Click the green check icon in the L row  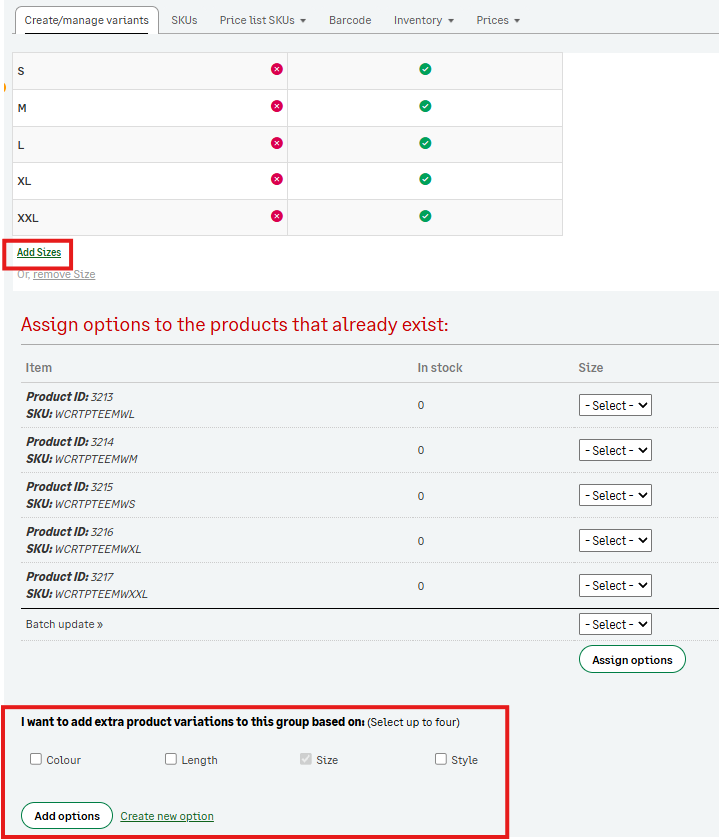(x=425, y=143)
